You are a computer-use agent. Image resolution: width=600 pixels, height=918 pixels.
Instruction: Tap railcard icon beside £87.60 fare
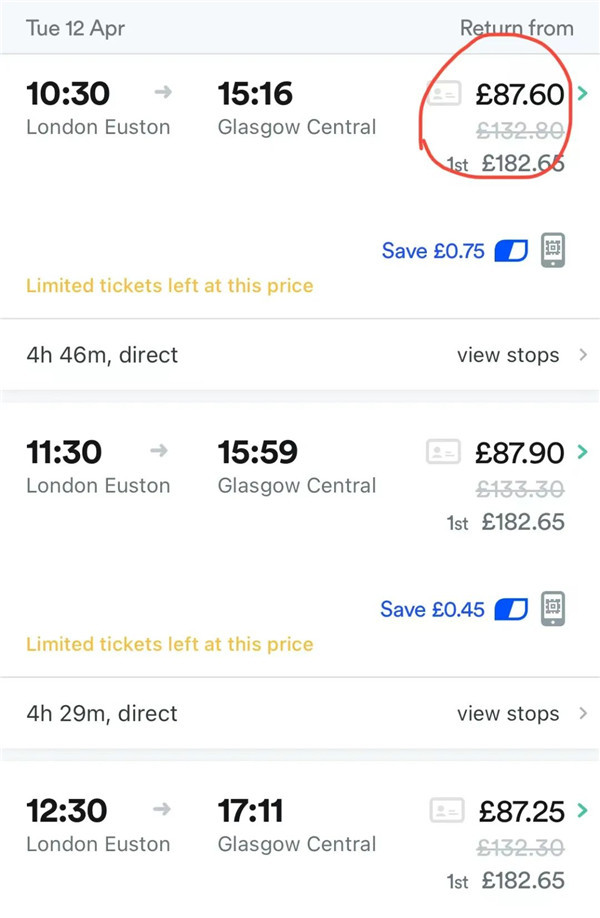click(x=443, y=95)
